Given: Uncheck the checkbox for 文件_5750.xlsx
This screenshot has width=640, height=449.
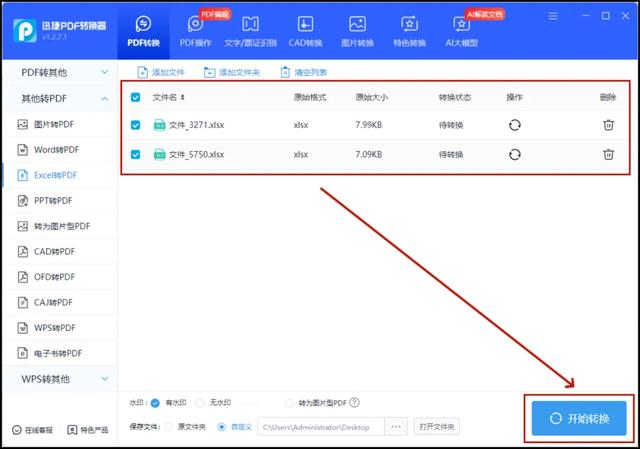Looking at the screenshot, I should 136,154.
